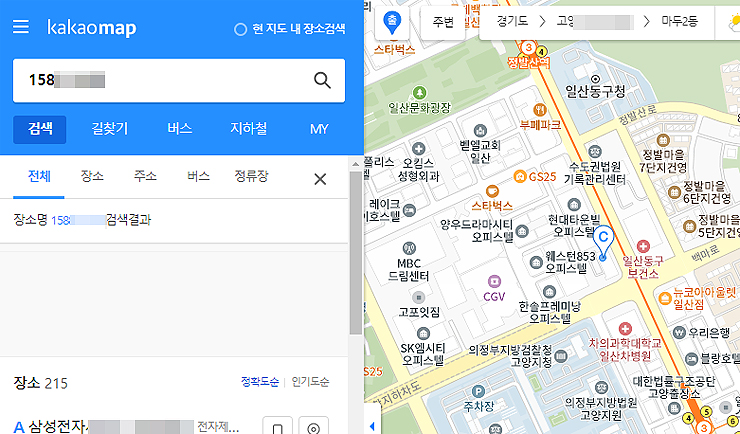
Task: Close search results with X
Action: point(320,179)
